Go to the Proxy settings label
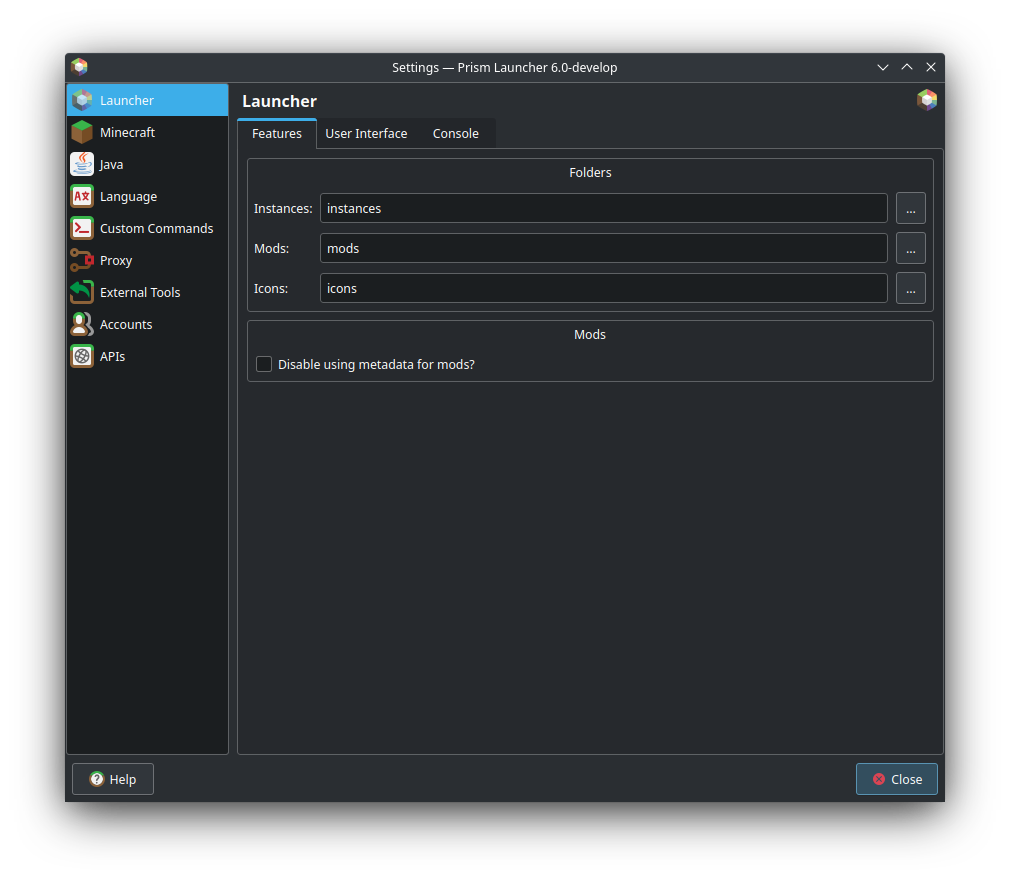The image size is (1010, 879). click(116, 260)
